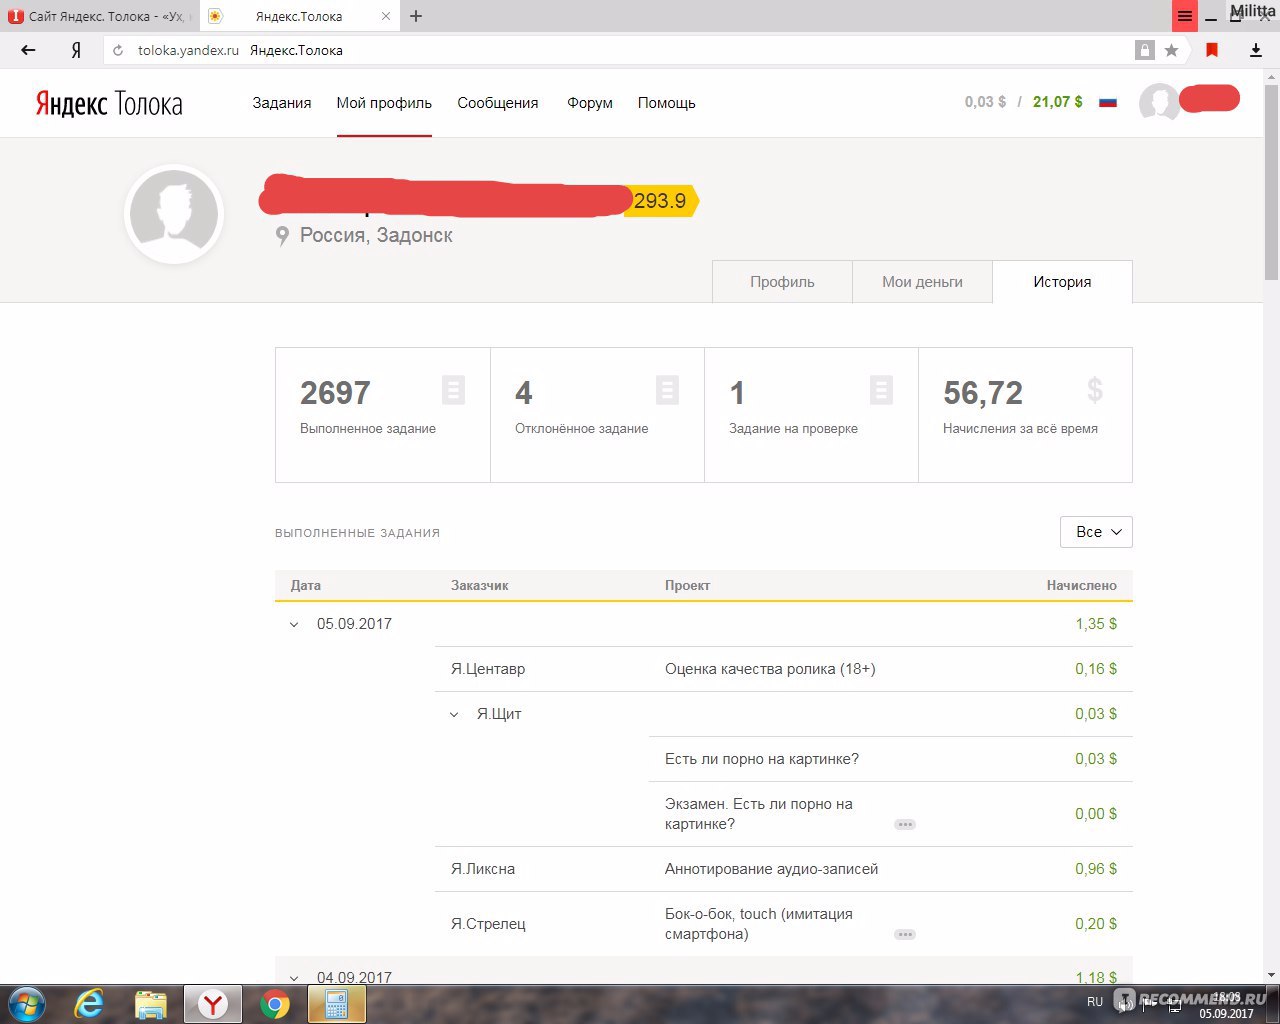
Task: Open Сообщения in the top navigation
Action: [x=498, y=103]
